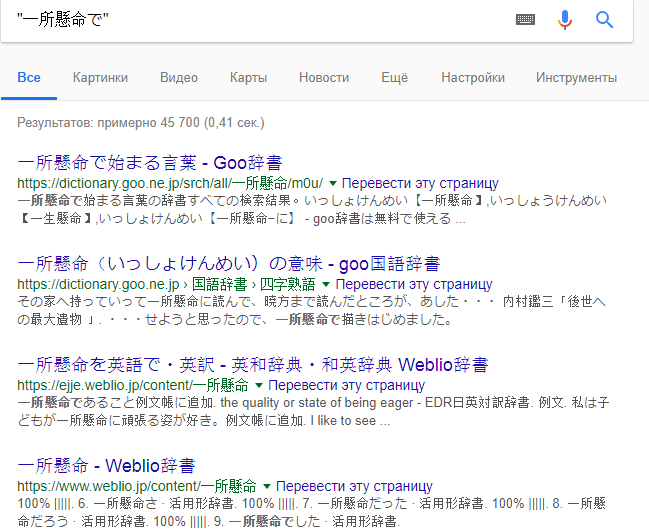Switch to the Видео tab
649x532 pixels.
pos(179,77)
